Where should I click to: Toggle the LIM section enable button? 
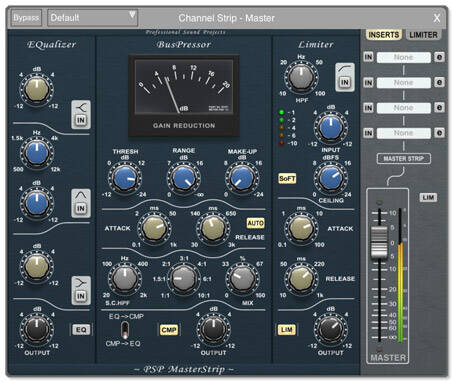[287, 330]
